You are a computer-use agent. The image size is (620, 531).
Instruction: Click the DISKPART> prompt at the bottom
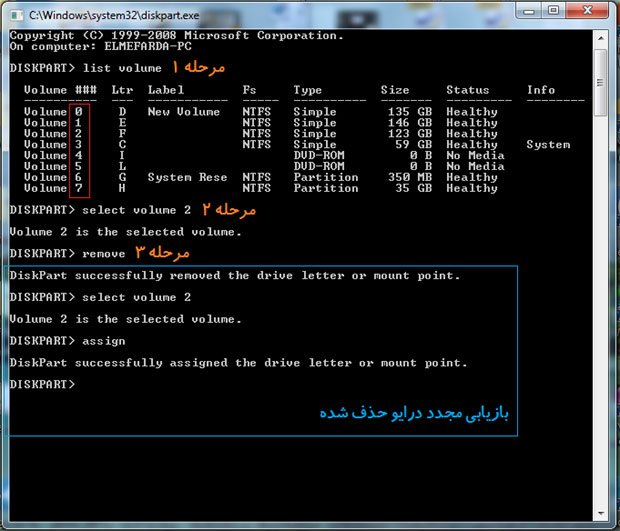coord(42,384)
